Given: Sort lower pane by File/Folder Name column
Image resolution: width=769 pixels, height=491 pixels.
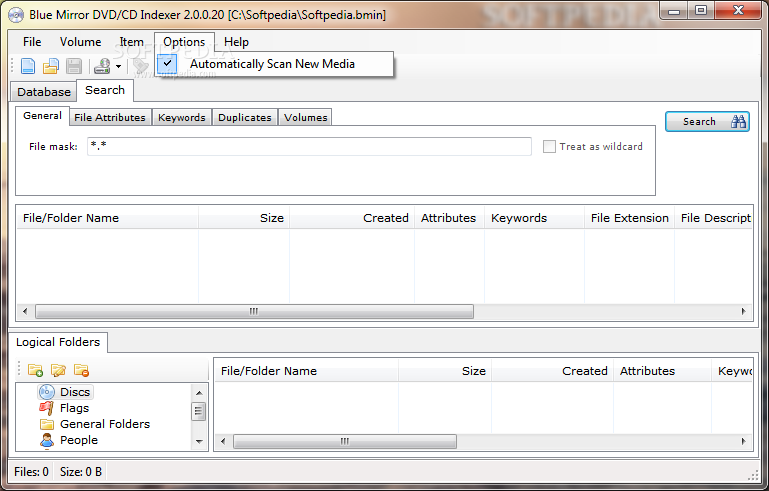Looking at the screenshot, I should tap(307, 371).
